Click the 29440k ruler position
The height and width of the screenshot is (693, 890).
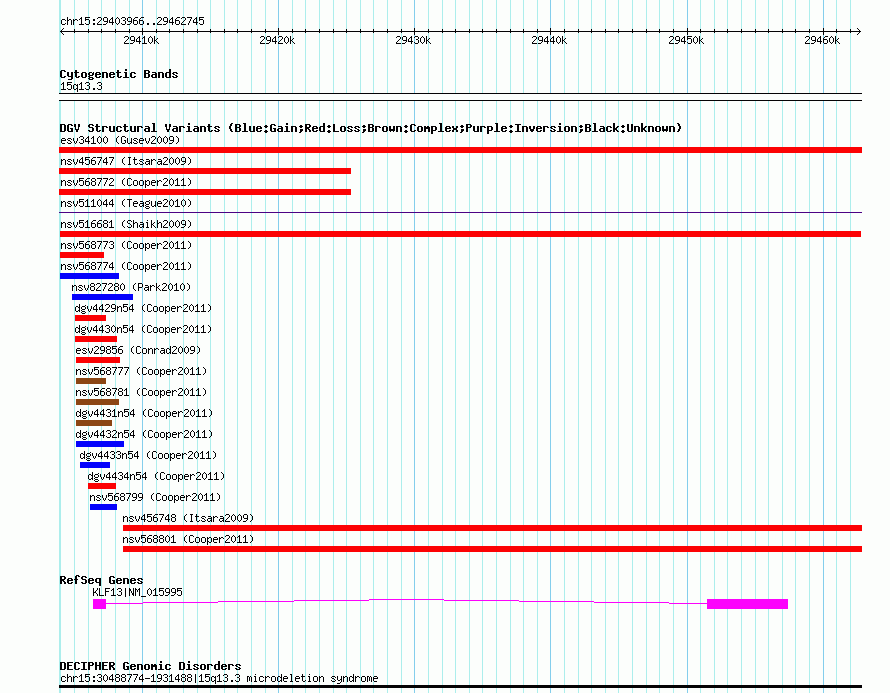click(549, 40)
